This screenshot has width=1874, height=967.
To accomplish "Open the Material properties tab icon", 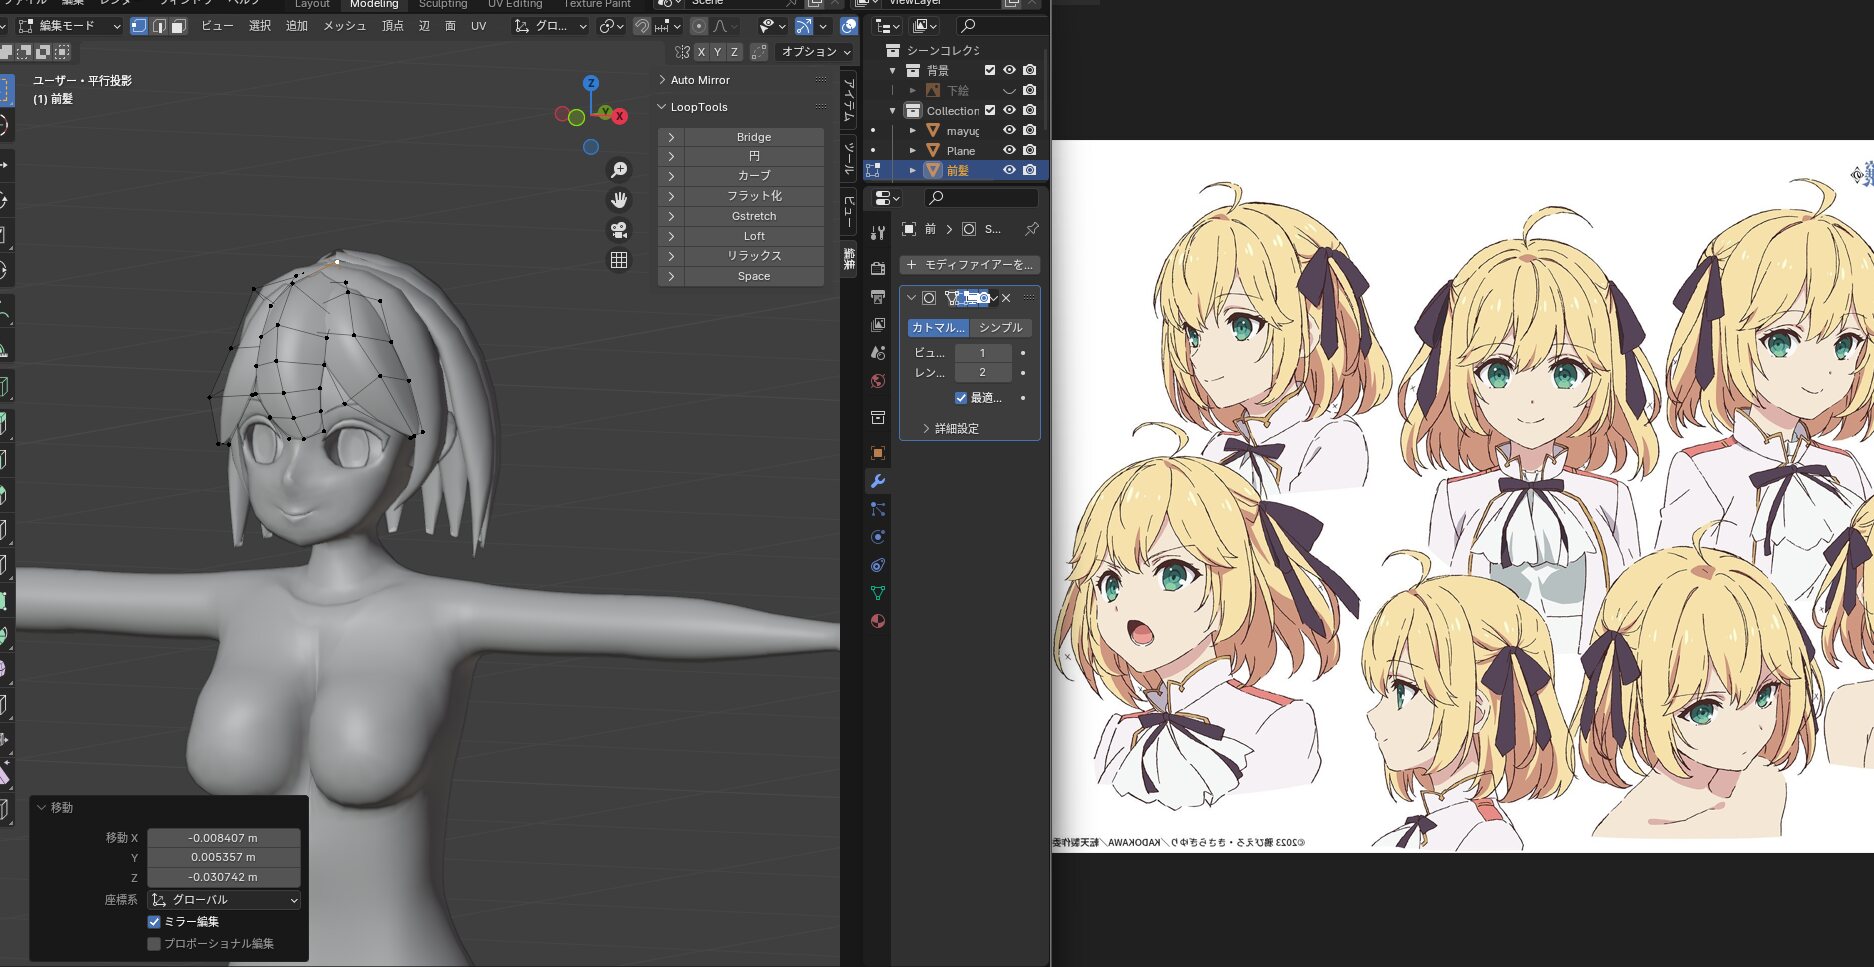I will [x=878, y=621].
